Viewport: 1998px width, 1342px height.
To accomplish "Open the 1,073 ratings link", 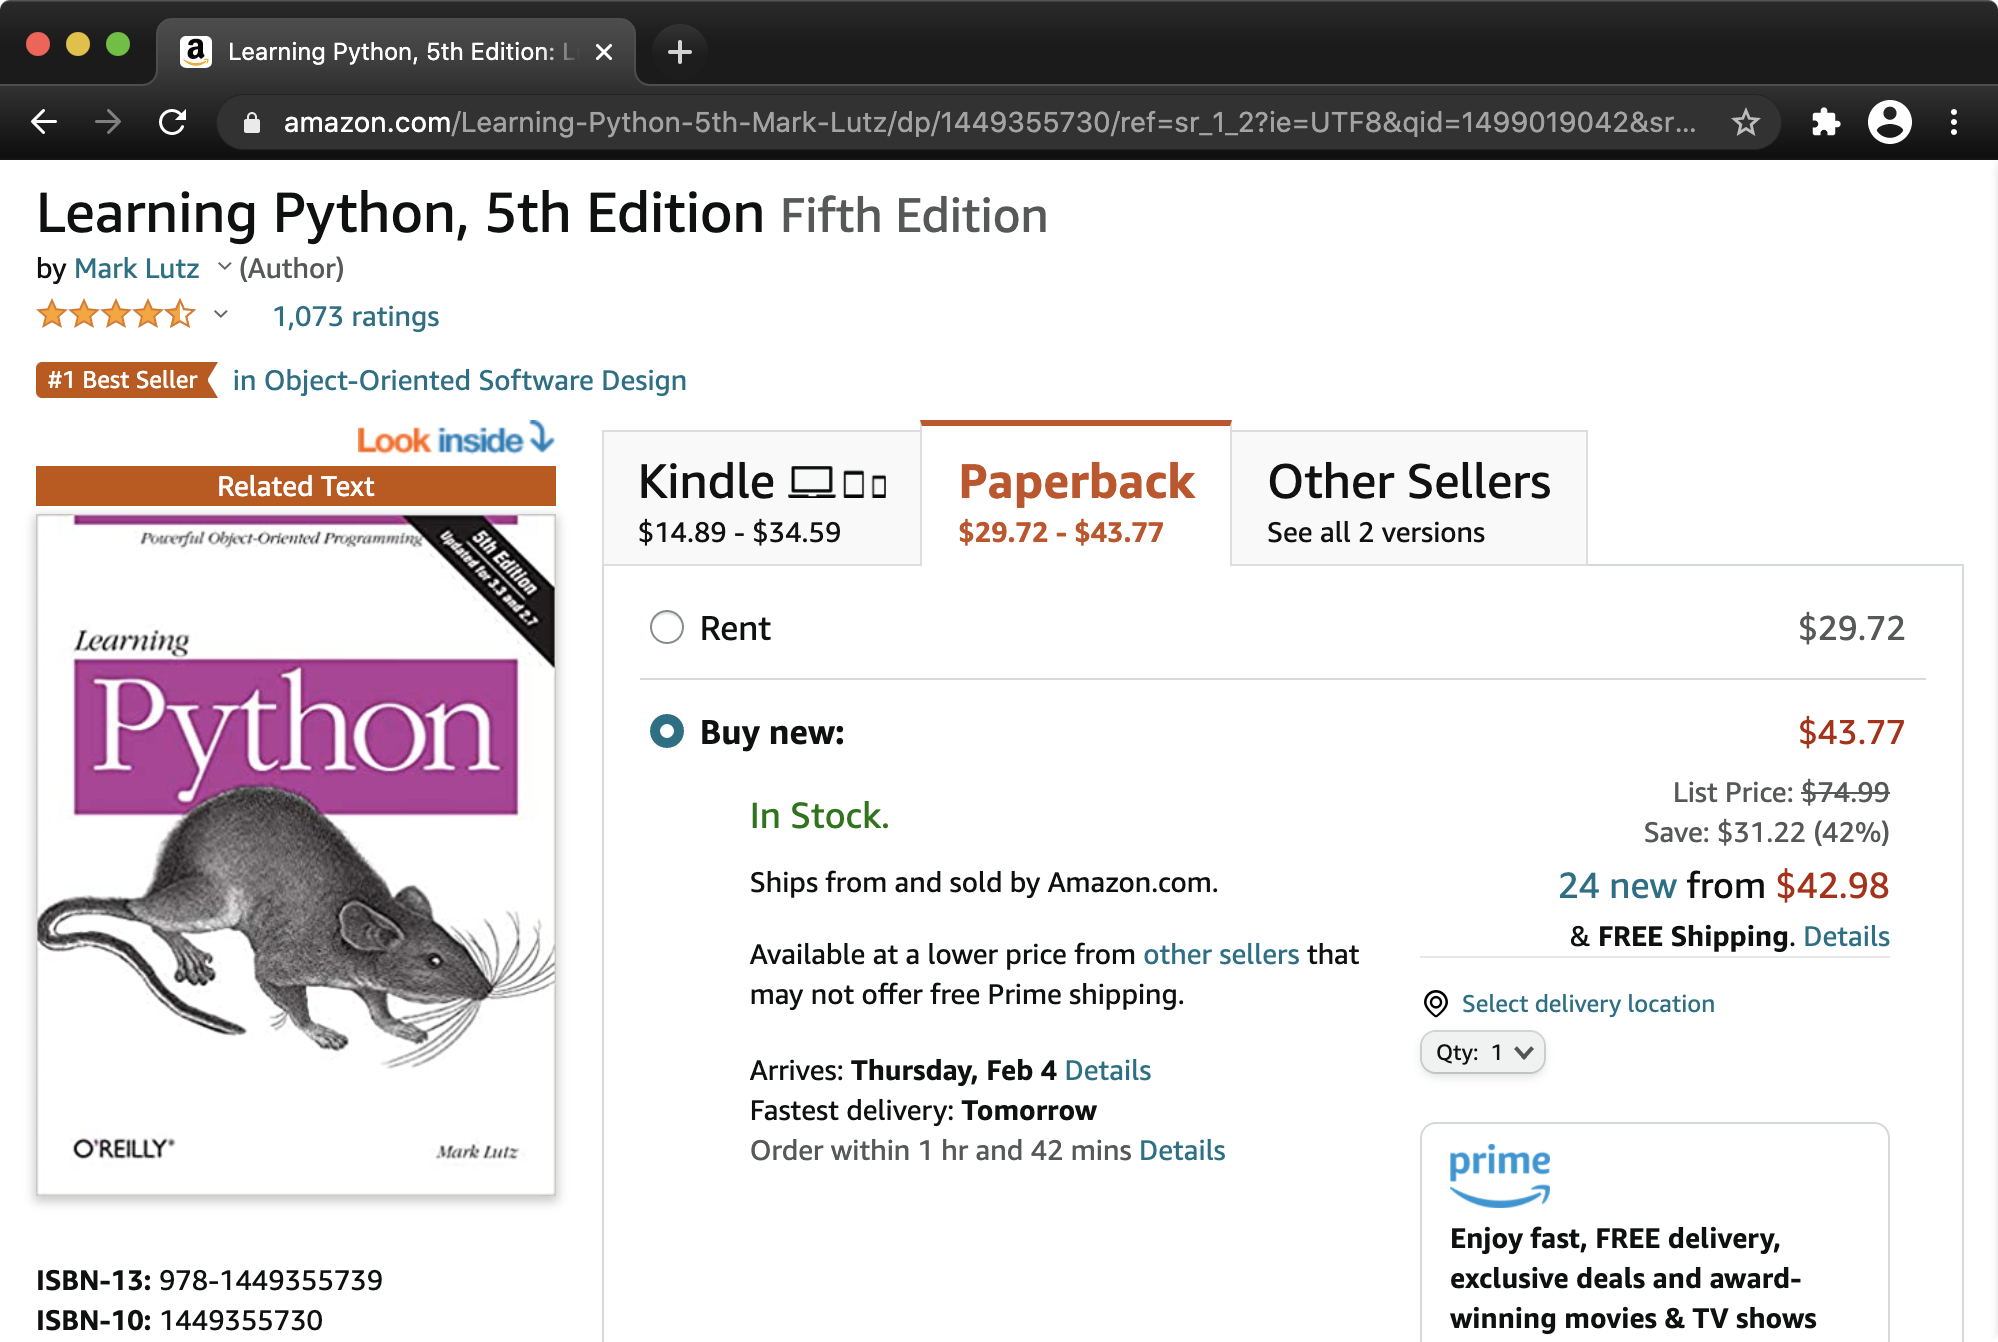I will 356,316.
